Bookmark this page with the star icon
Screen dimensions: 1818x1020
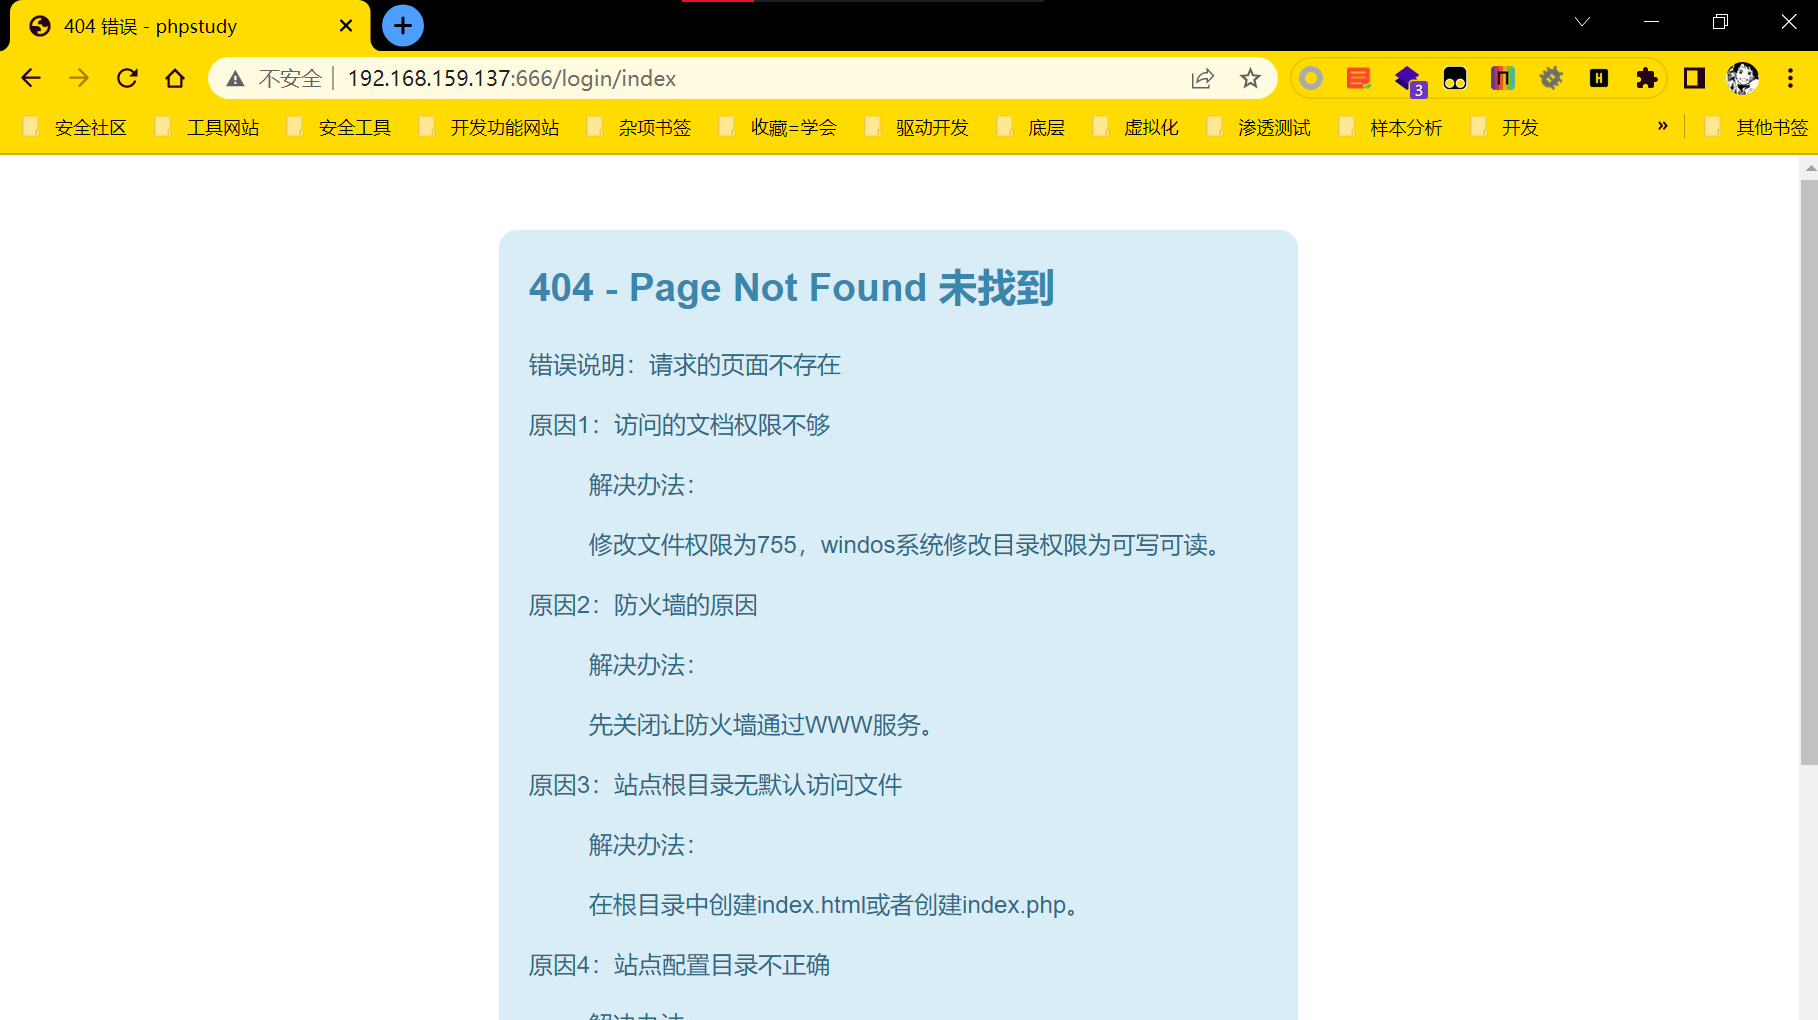point(1250,79)
